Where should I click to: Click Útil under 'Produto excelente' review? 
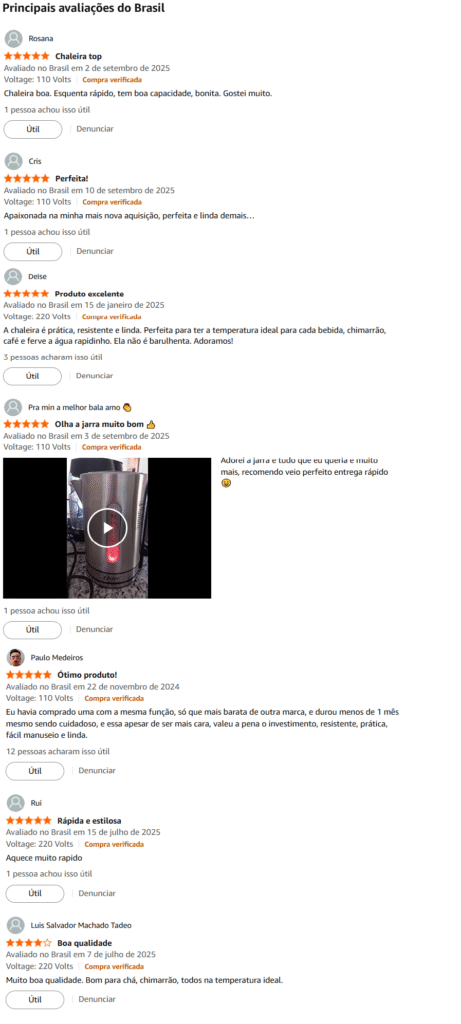[33, 376]
